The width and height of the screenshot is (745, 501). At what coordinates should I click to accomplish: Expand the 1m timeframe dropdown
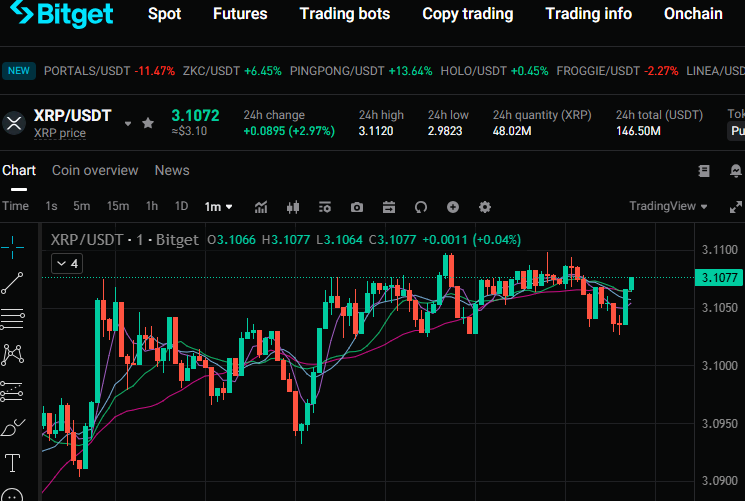pyautogui.click(x=218, y=207)
